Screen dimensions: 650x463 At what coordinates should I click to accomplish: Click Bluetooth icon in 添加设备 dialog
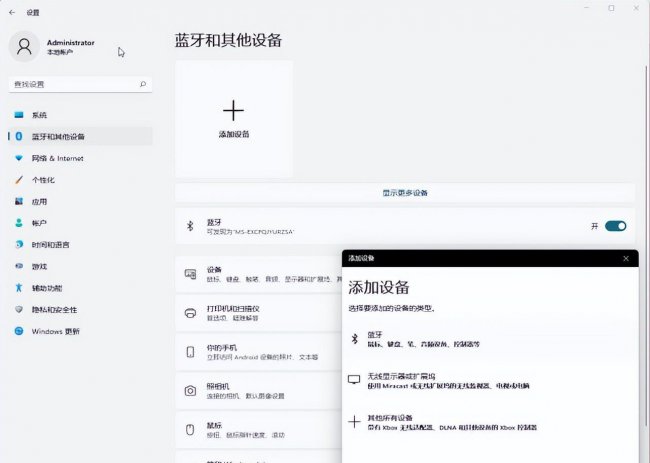pos(354,339)
